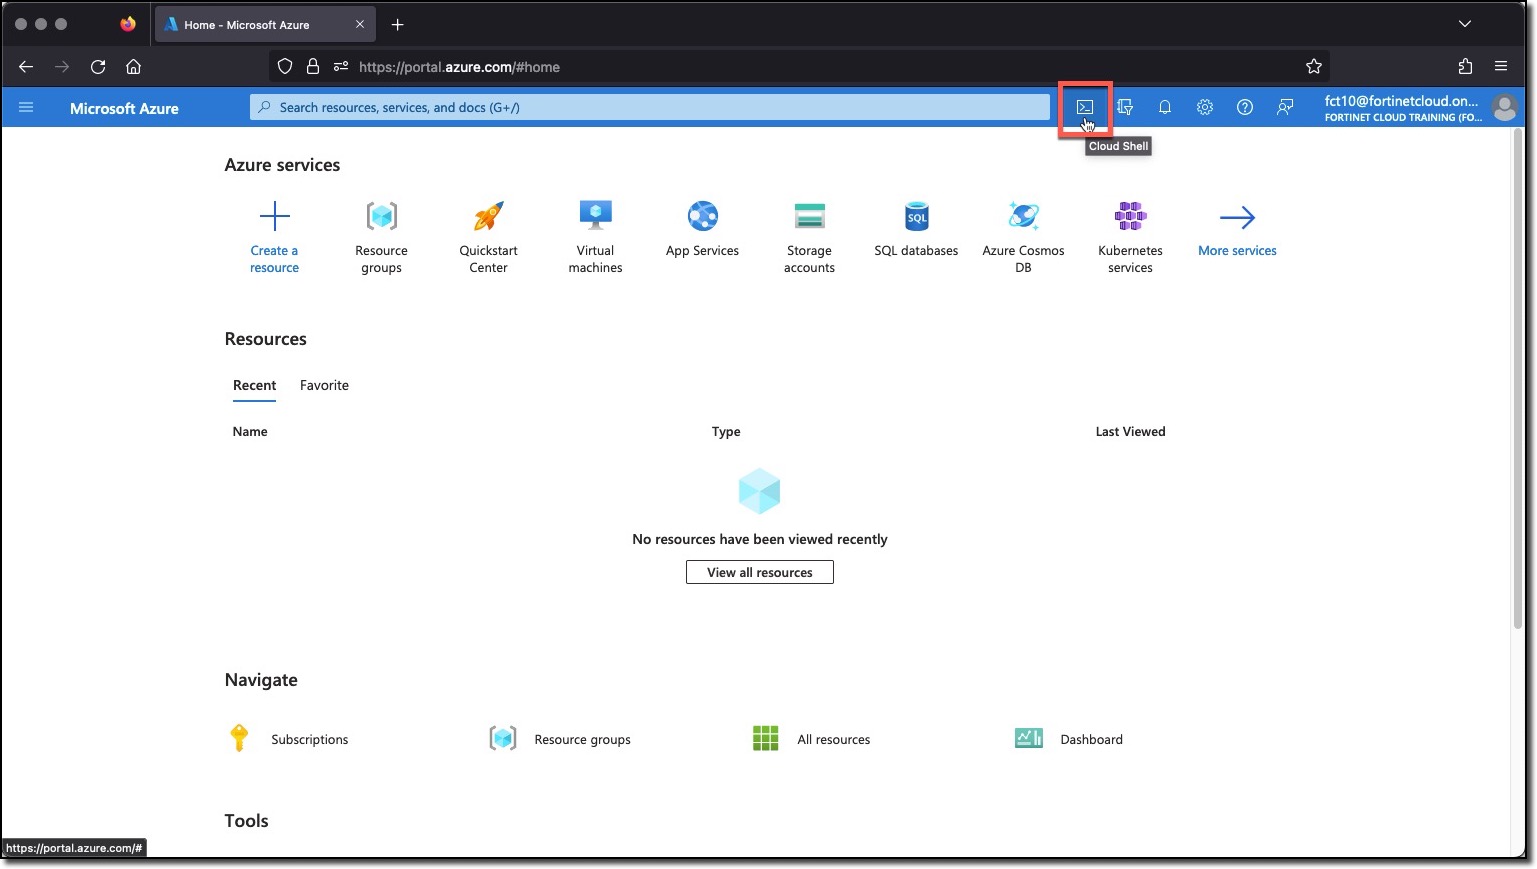Open Azure Cosmos DB icon
Screen dimensions: 1537x869
pyautogui.click(x=1023, y=216)
